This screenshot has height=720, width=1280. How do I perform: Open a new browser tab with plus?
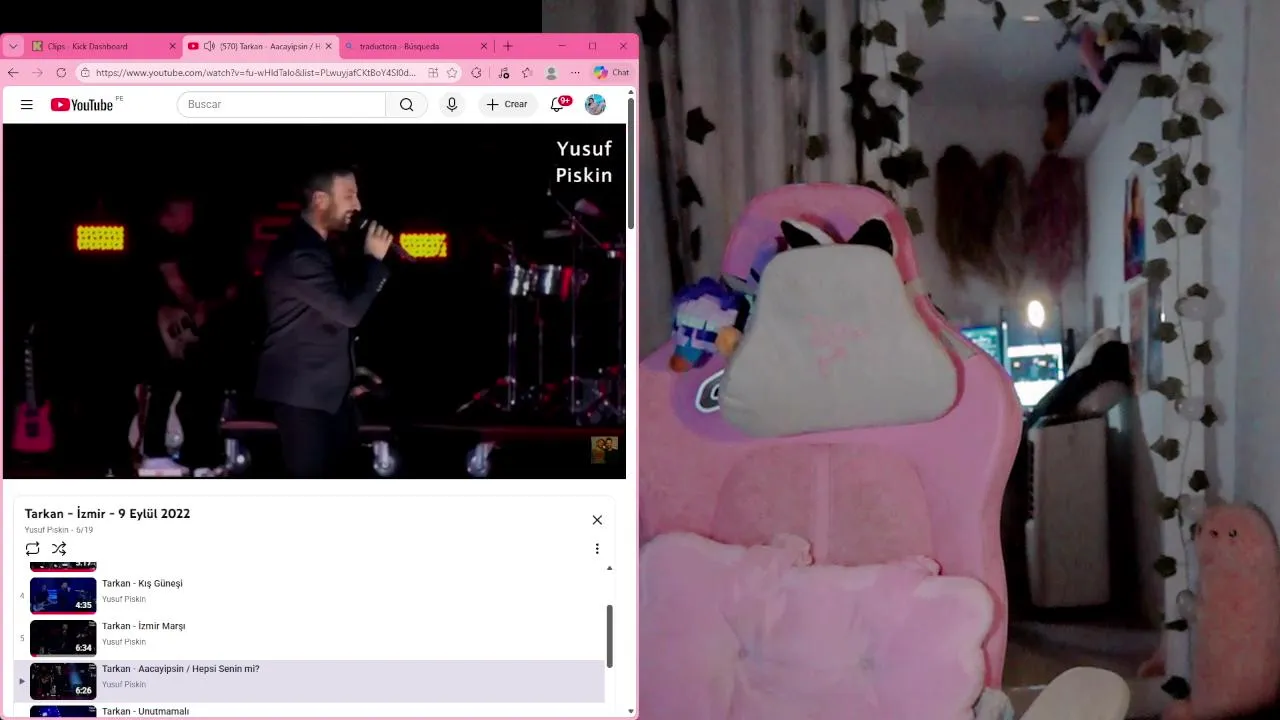click(508, 46)
